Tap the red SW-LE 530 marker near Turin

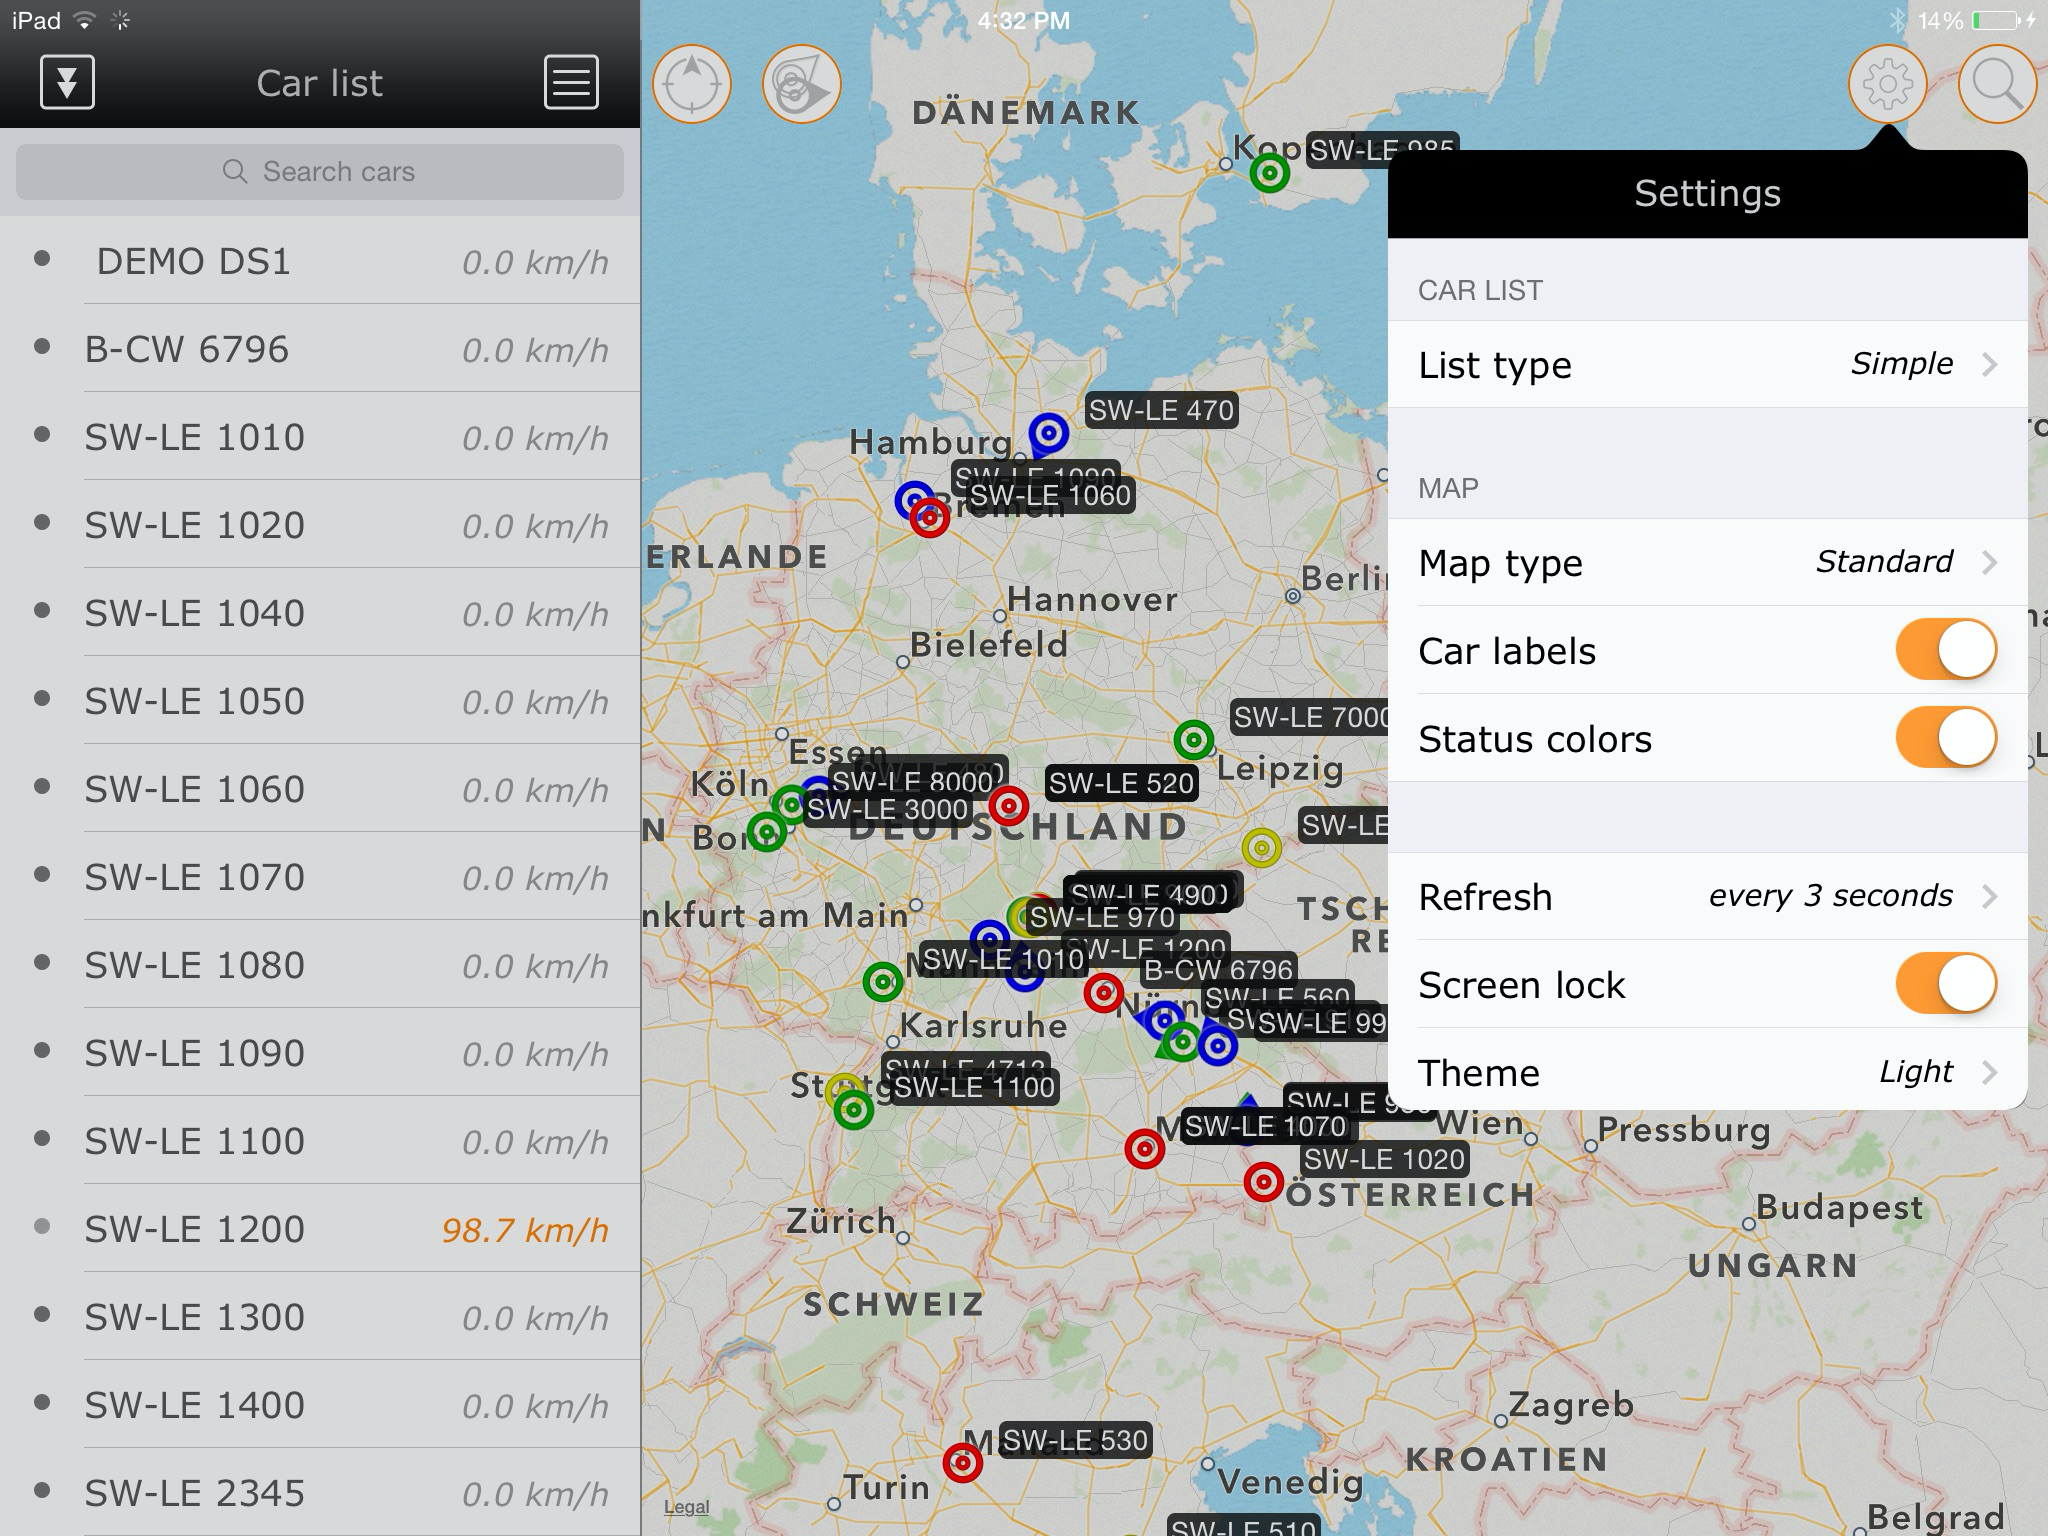click(962, 1463)
